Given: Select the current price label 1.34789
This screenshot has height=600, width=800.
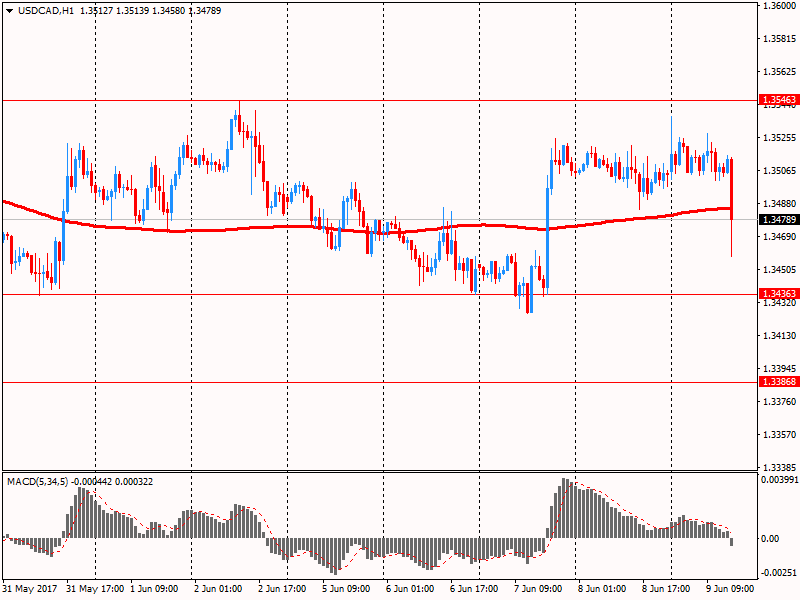Looking at the screenshot, I should 779,219.
